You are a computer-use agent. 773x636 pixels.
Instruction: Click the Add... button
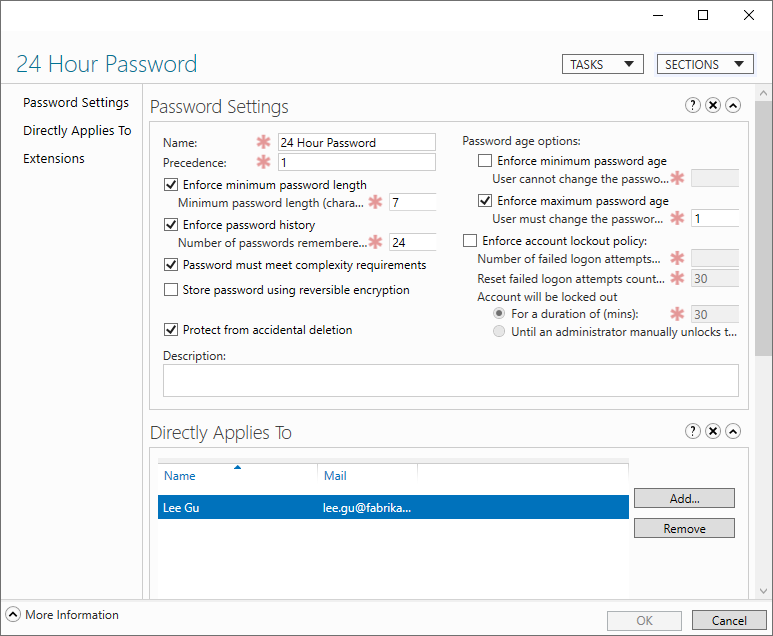[x=684, y=498]
